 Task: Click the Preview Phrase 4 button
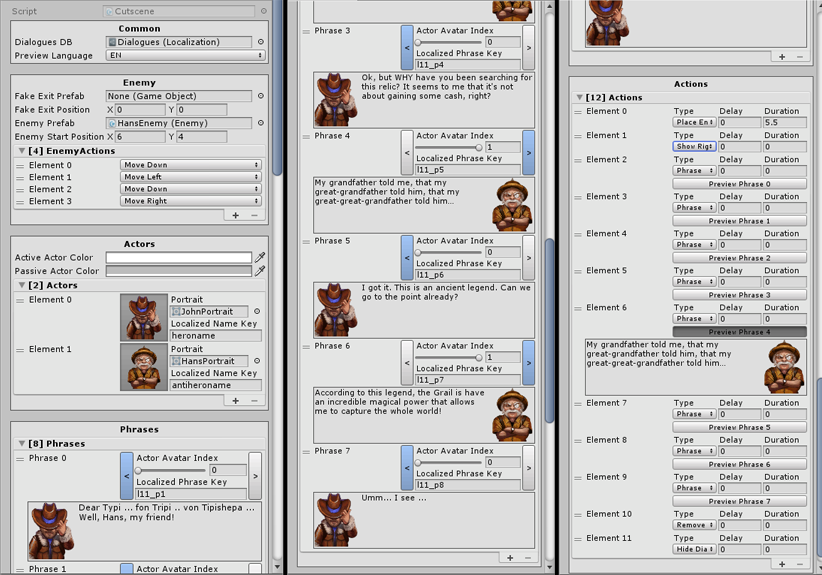point(739,332)
